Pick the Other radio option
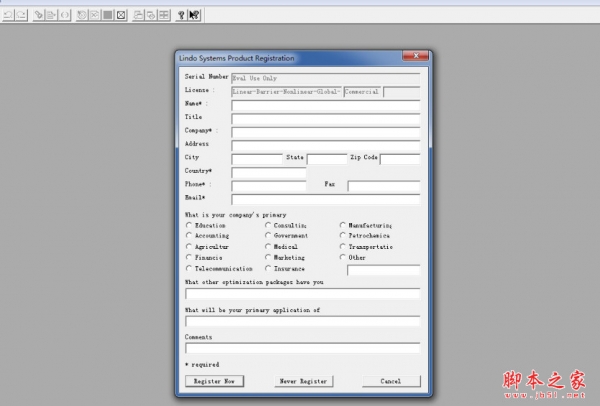This screenshot has width=600, height=406. pos(342,257)
